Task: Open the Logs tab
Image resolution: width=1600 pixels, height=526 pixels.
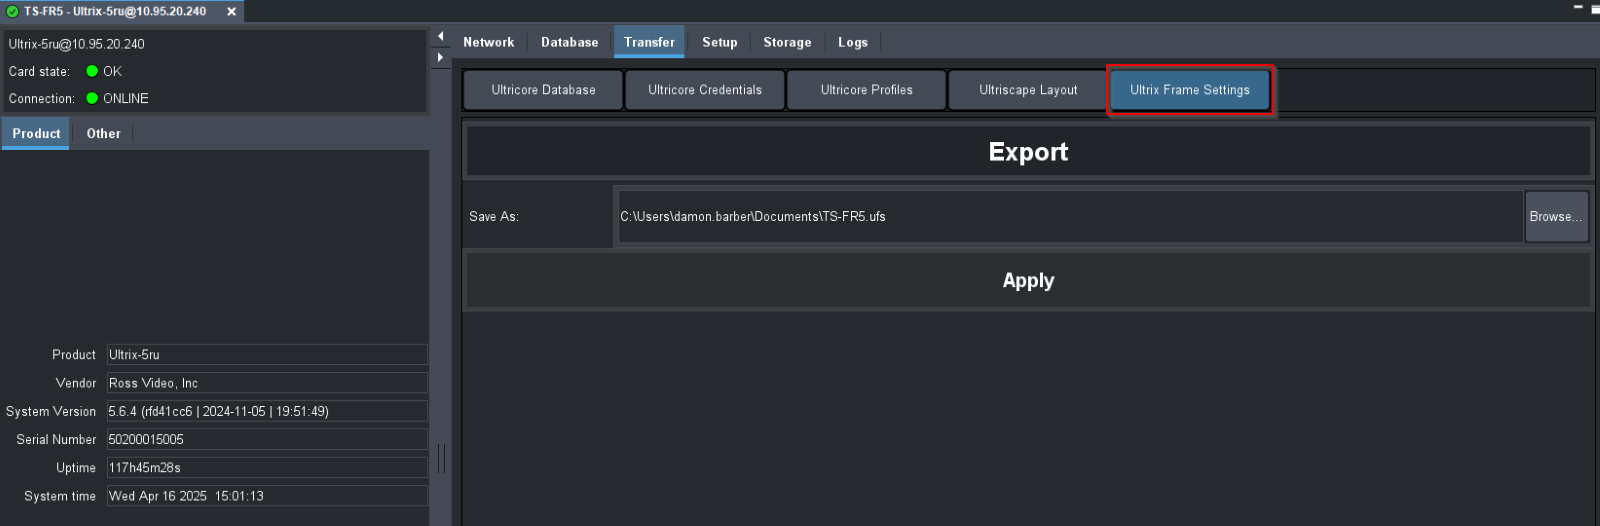Action: (x=852, y=42)
